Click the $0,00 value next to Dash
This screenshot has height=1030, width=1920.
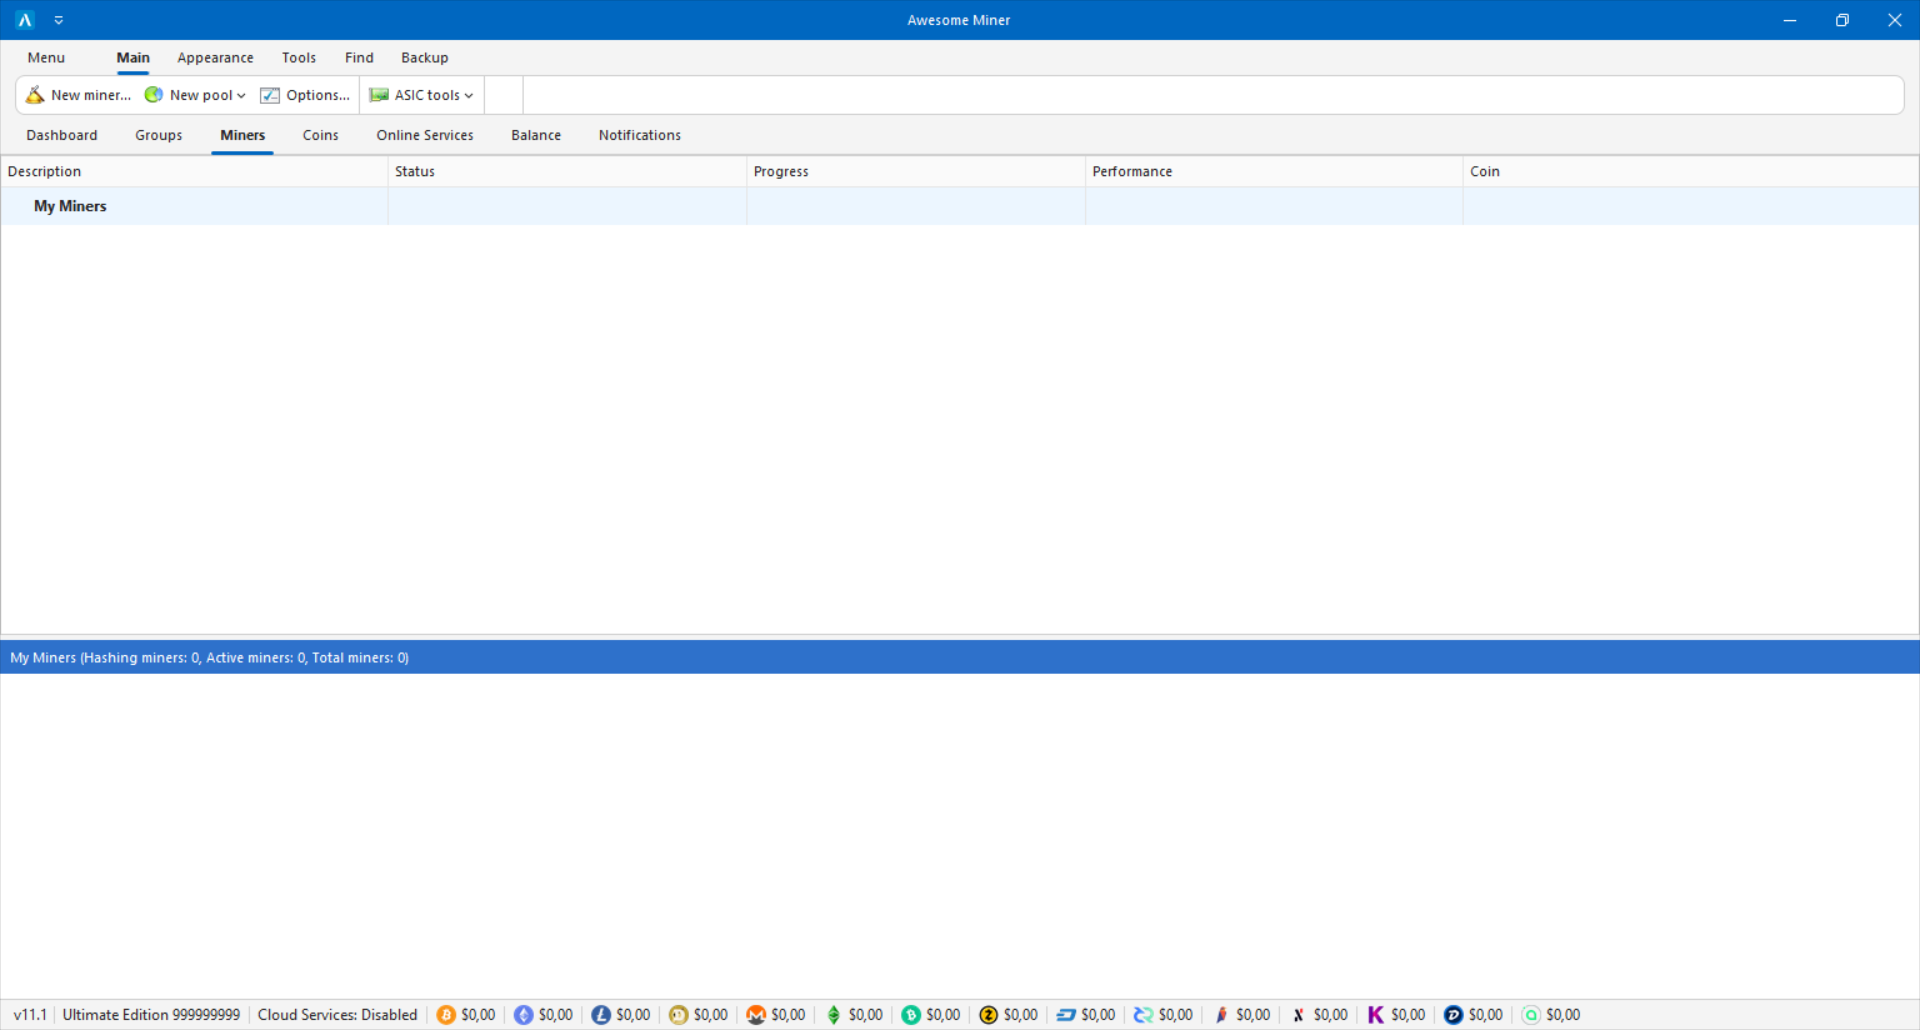tap(1098, 1015)
